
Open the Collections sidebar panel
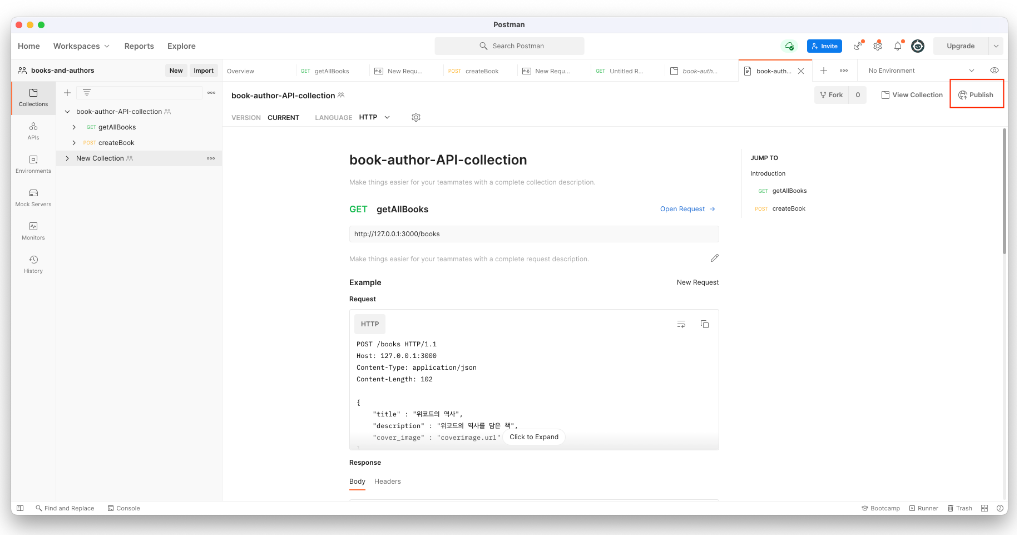coord(33,97)
